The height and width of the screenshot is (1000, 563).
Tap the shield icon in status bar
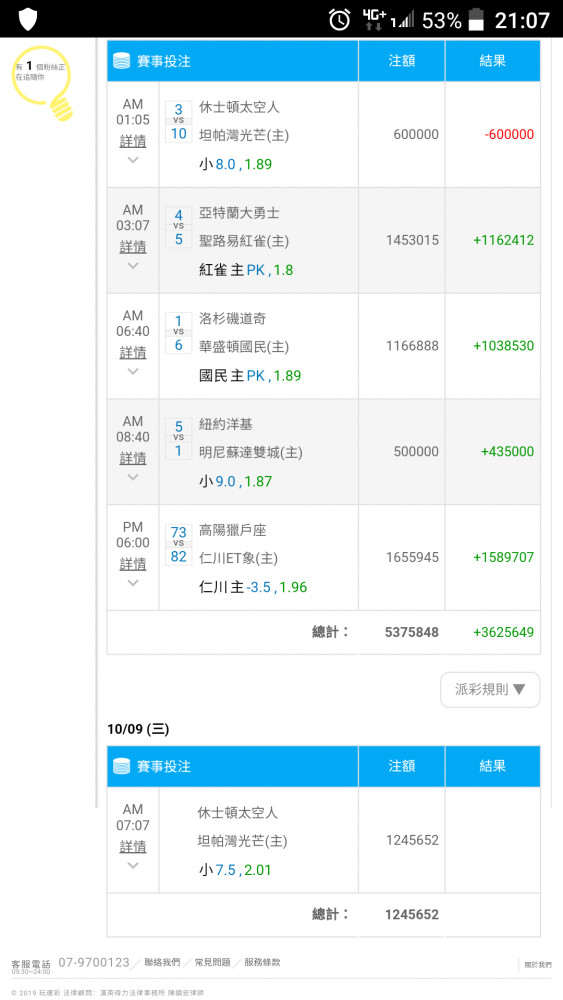pyautogui.click(x=27, y=19)
